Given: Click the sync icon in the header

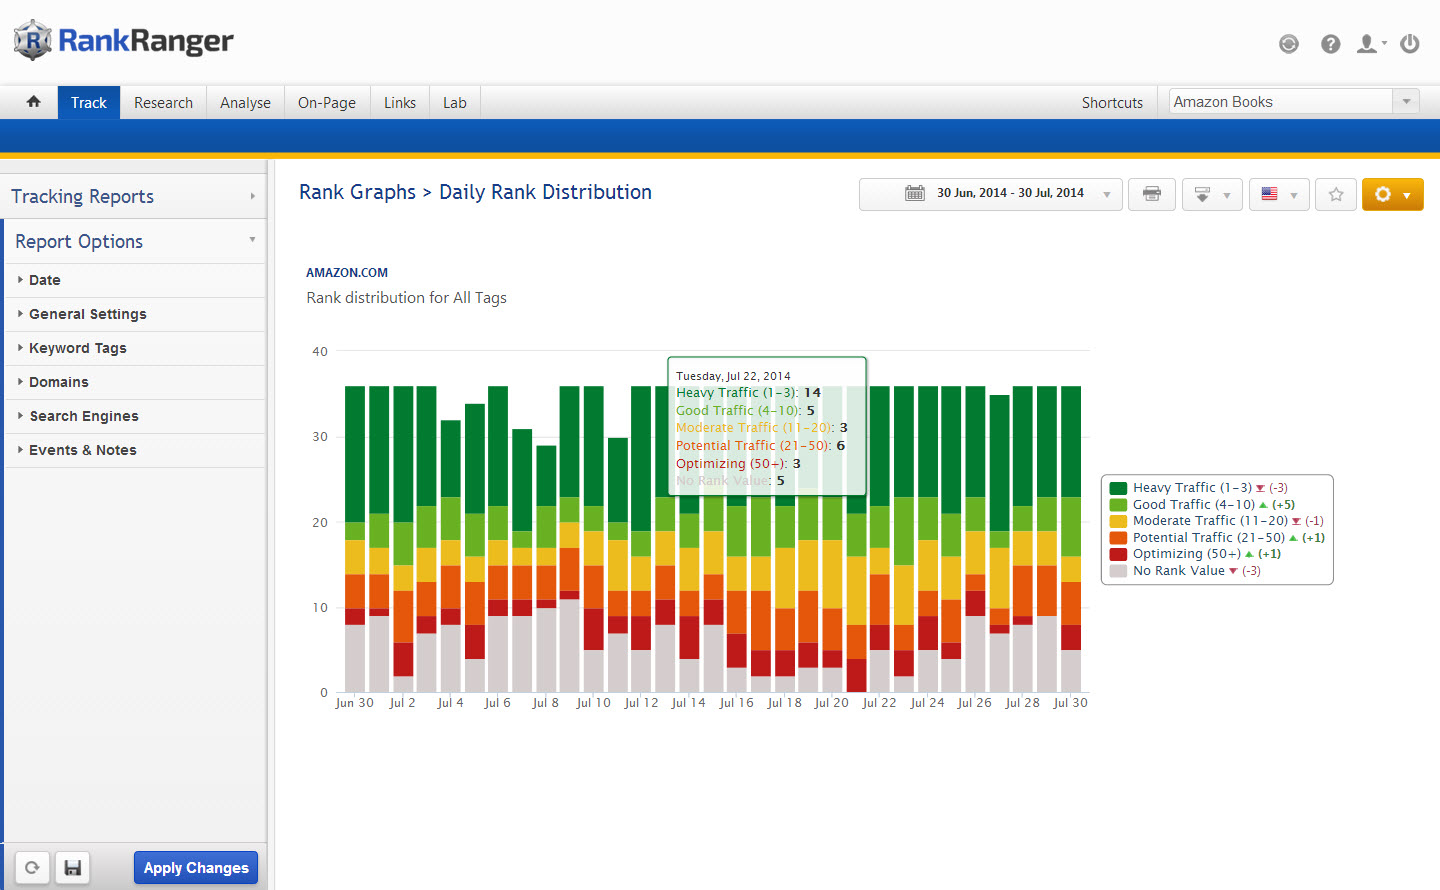Looking at the screenshot, I should pos(1289,44).
